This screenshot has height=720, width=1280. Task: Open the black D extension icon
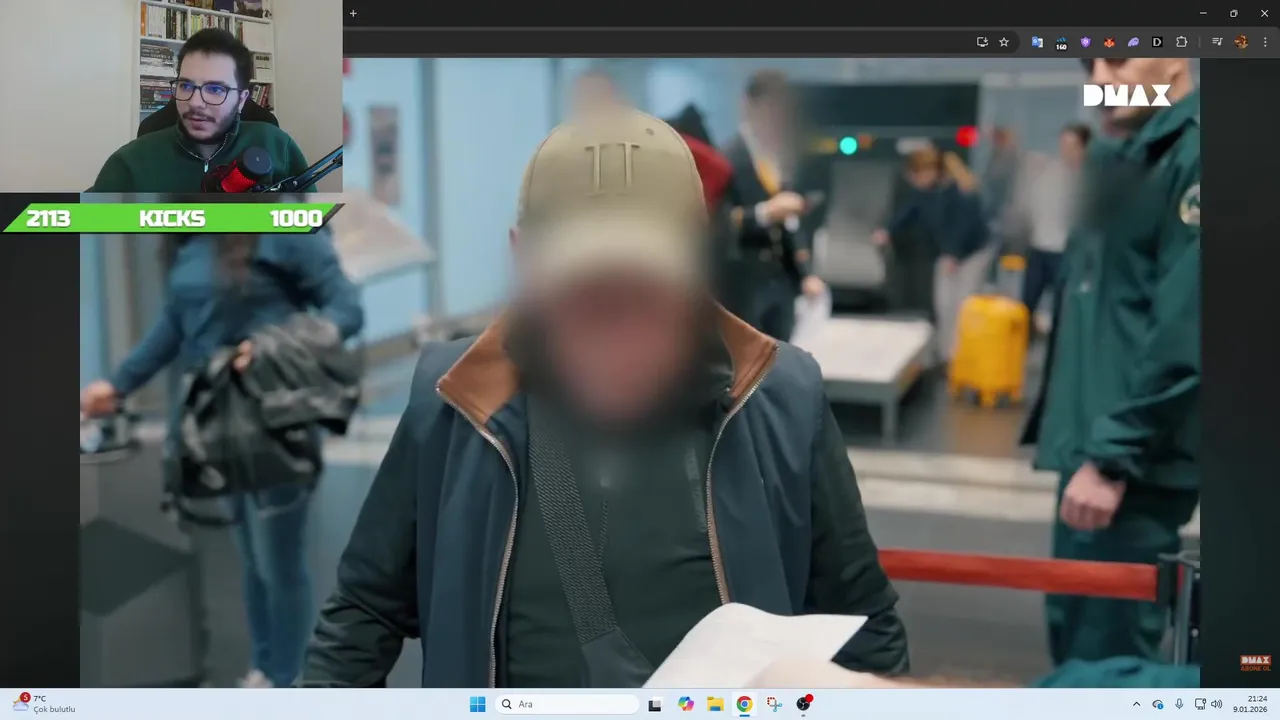1157,42
